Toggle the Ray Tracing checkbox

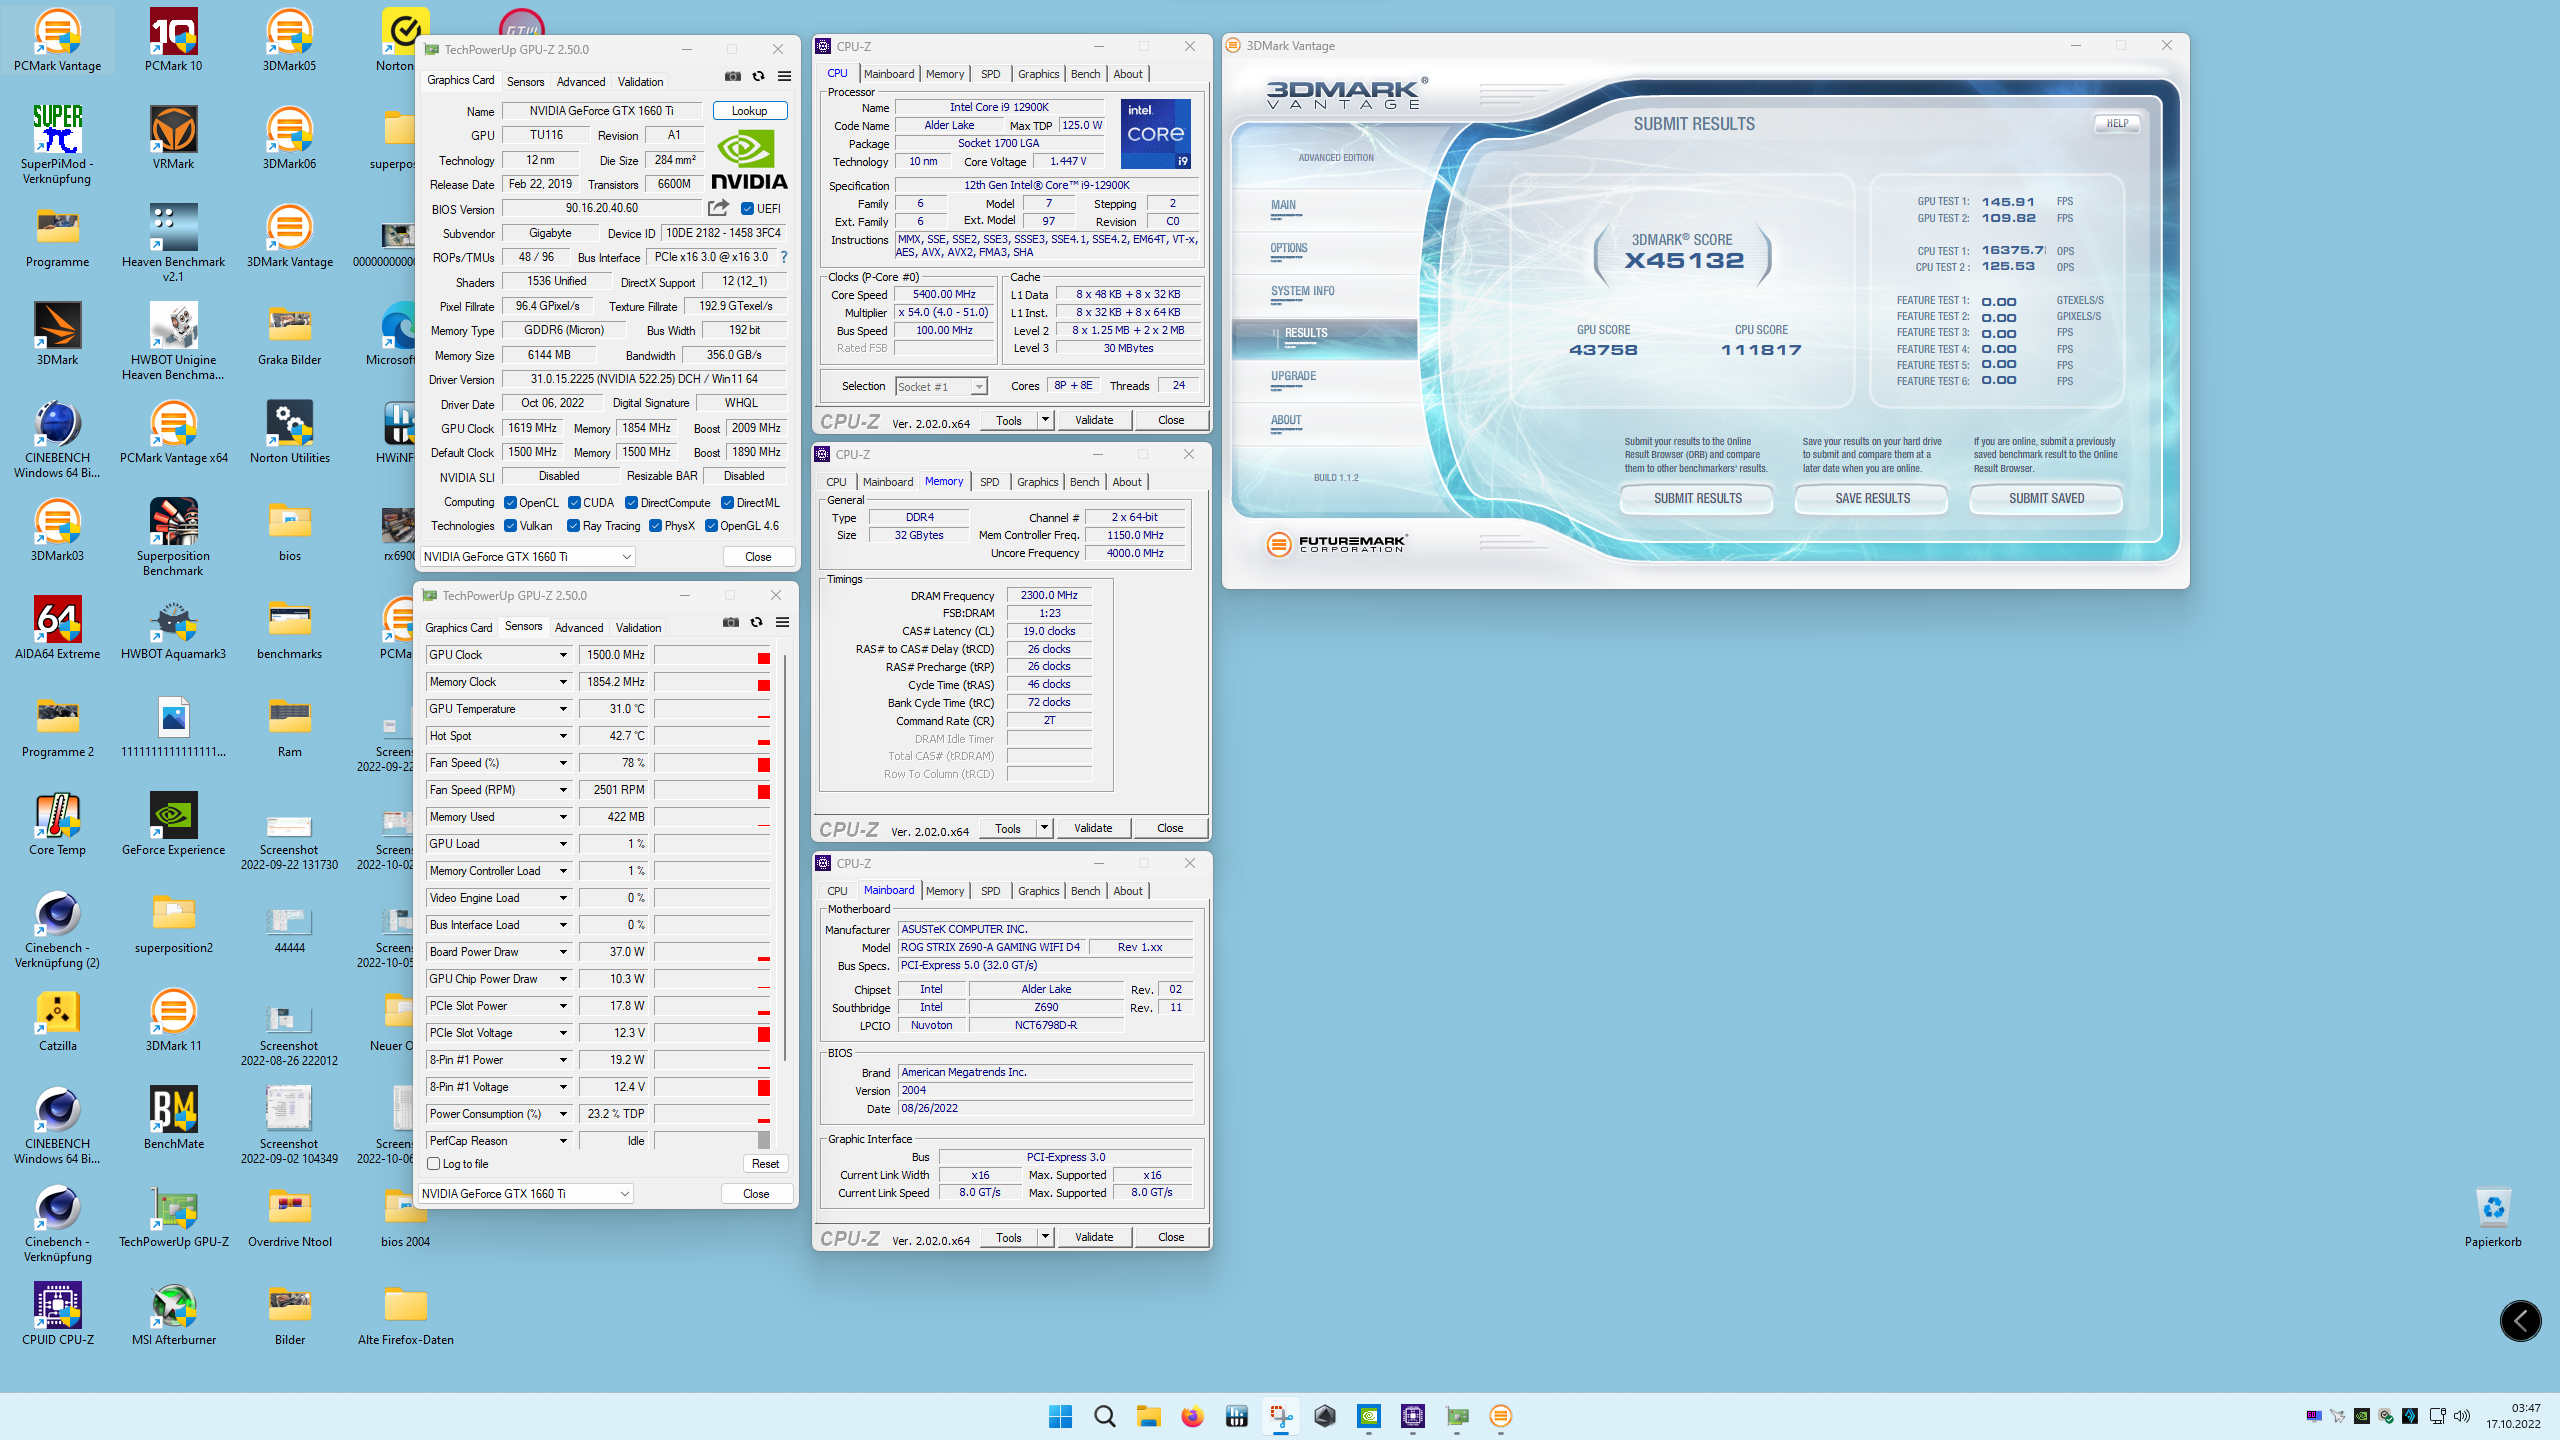tap(573, 526)
